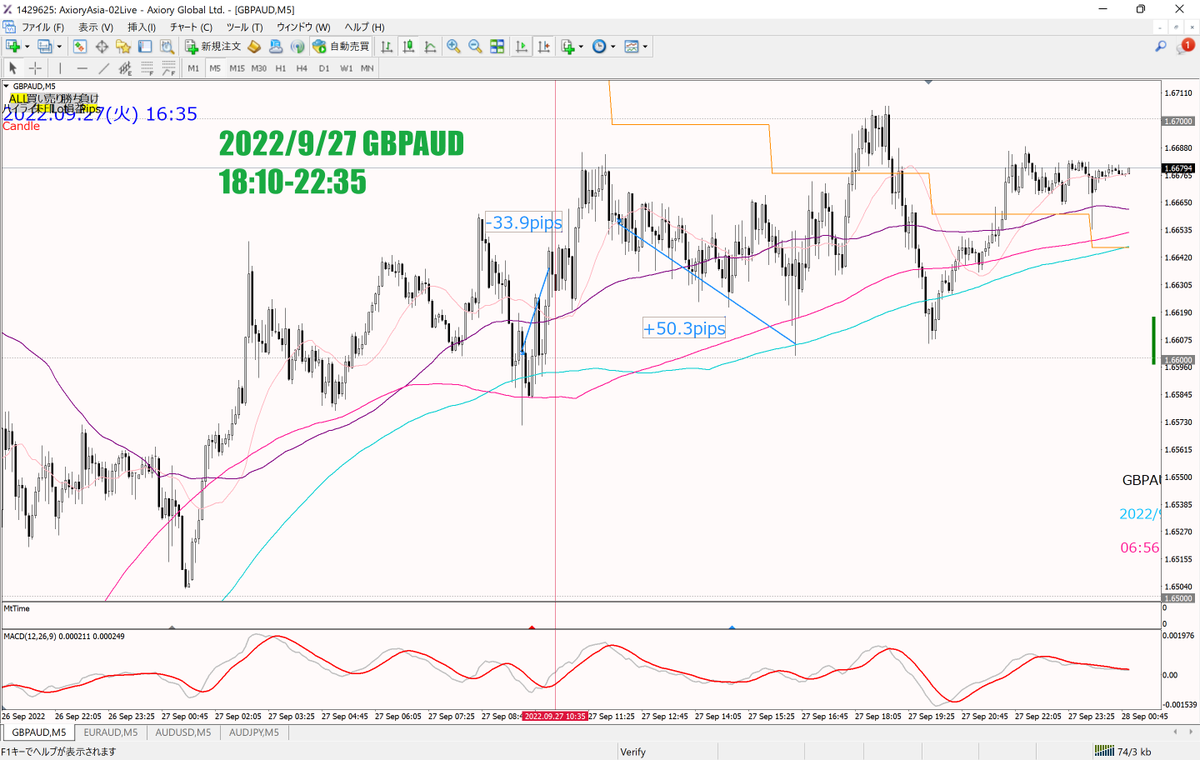
Task: Select the Fibonacci retracement tool
Action: pos(147,68)
